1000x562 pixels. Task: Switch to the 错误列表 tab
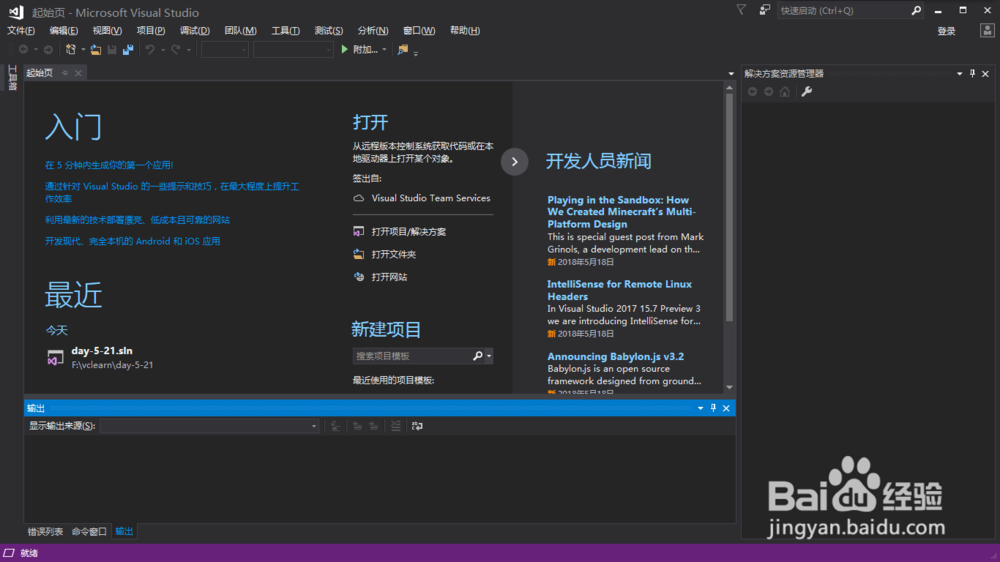[x=45, y=531]
